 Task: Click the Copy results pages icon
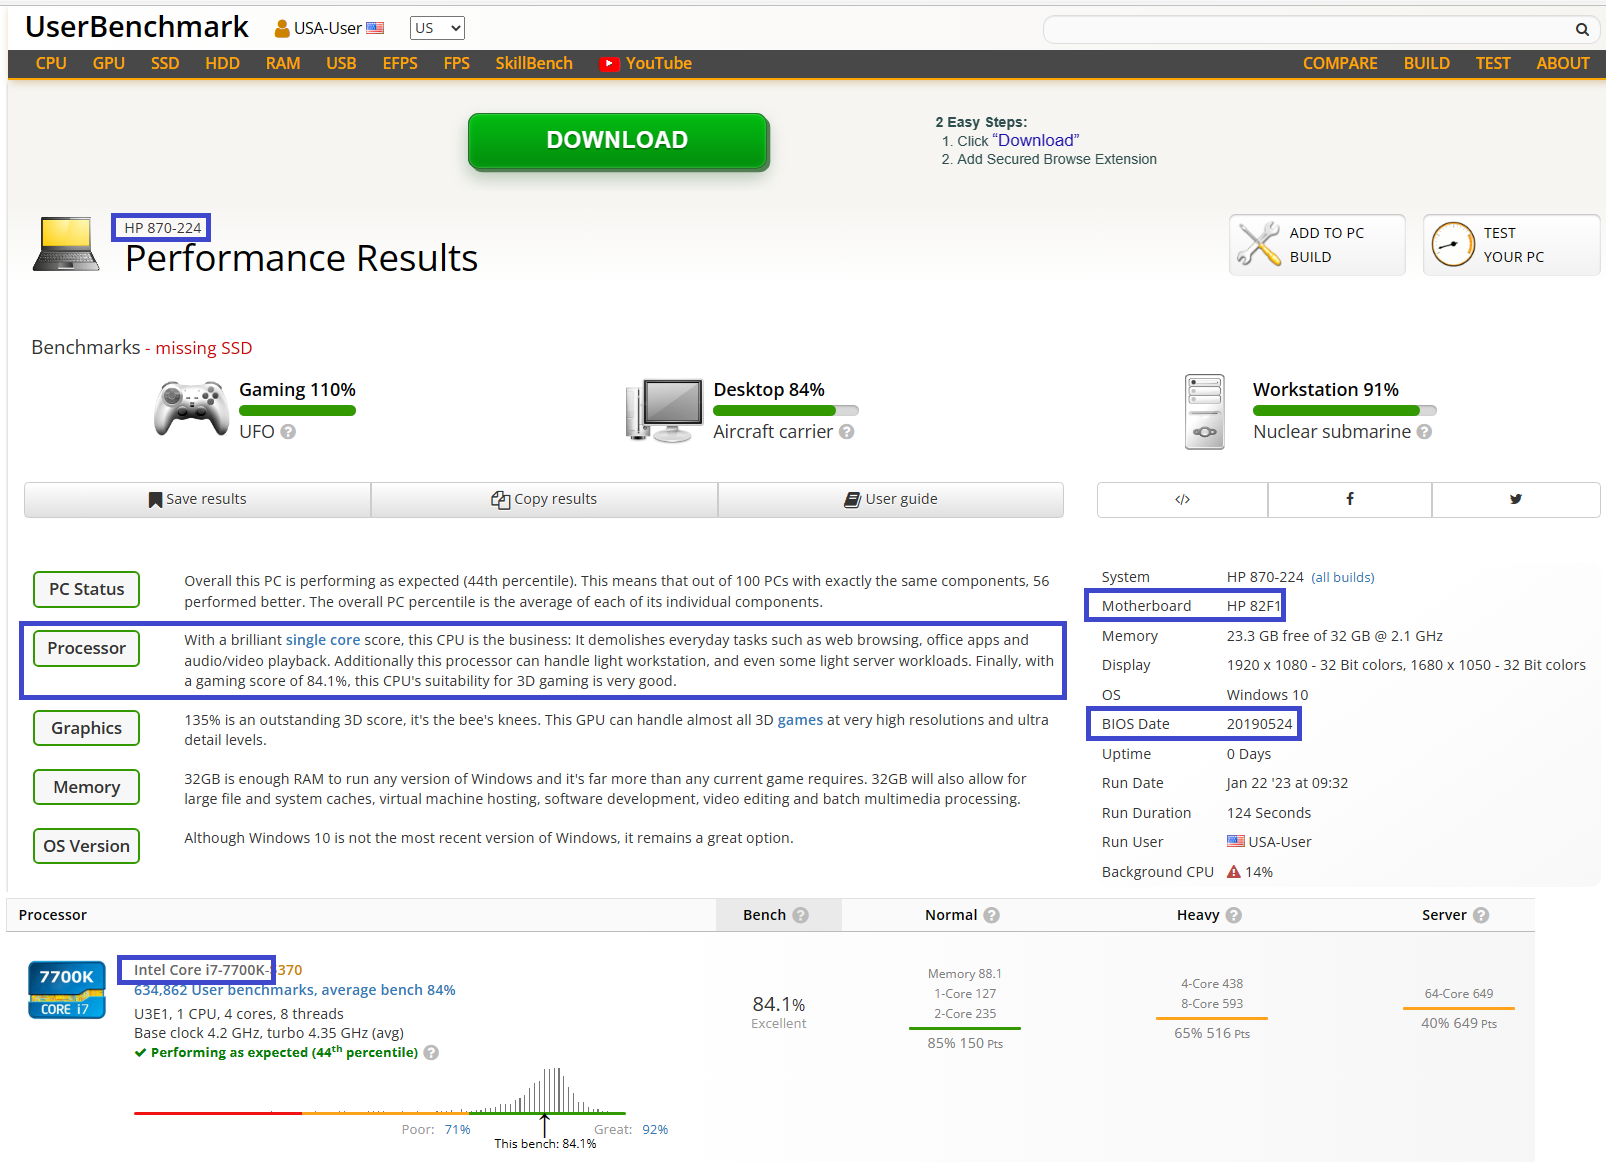501,499
